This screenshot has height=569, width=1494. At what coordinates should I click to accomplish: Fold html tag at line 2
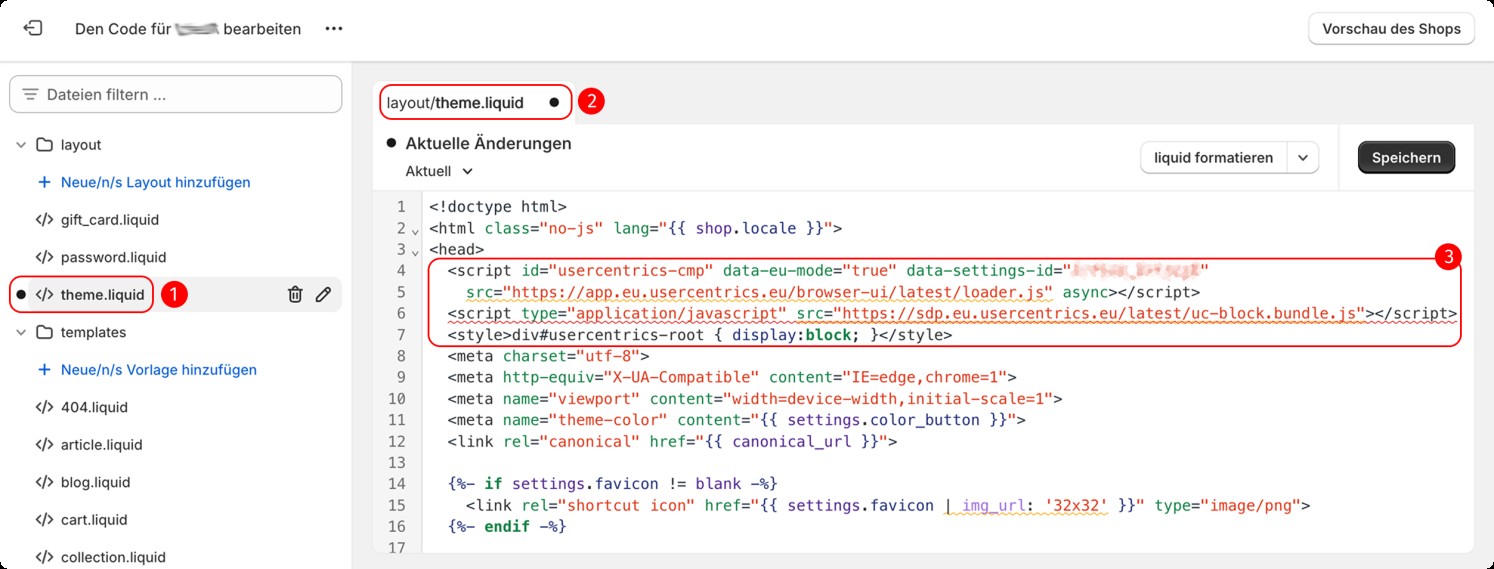(x=416, y=231)
